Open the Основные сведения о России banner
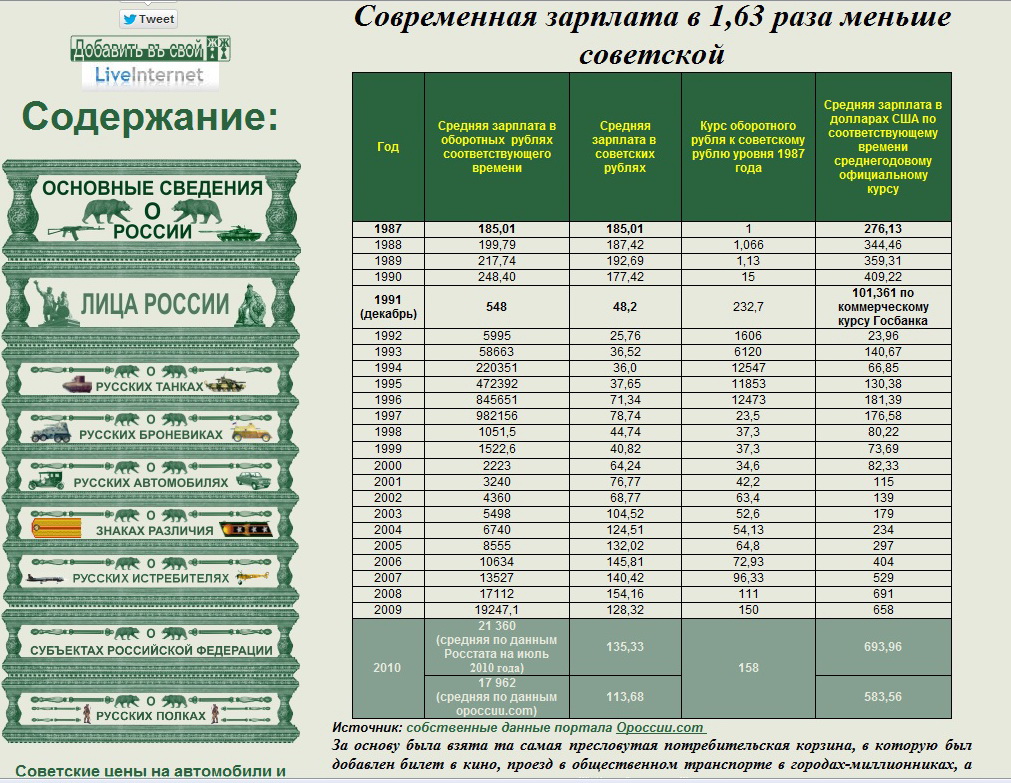 [x=152, y=210]
